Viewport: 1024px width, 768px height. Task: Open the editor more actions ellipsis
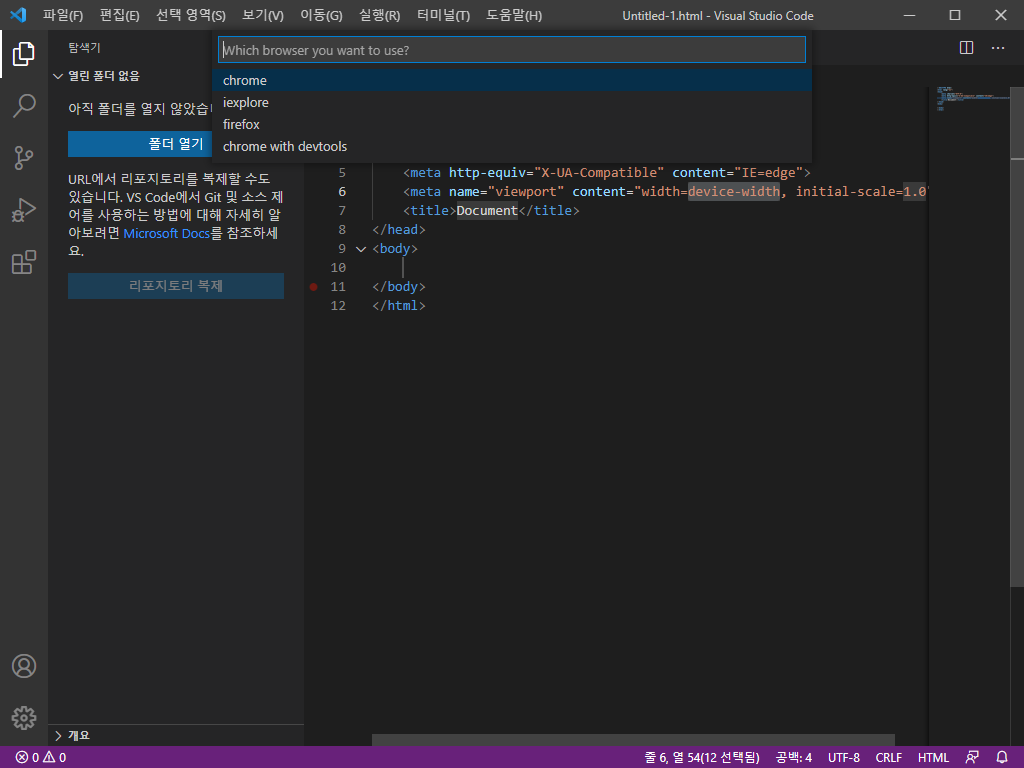(998, 48)
